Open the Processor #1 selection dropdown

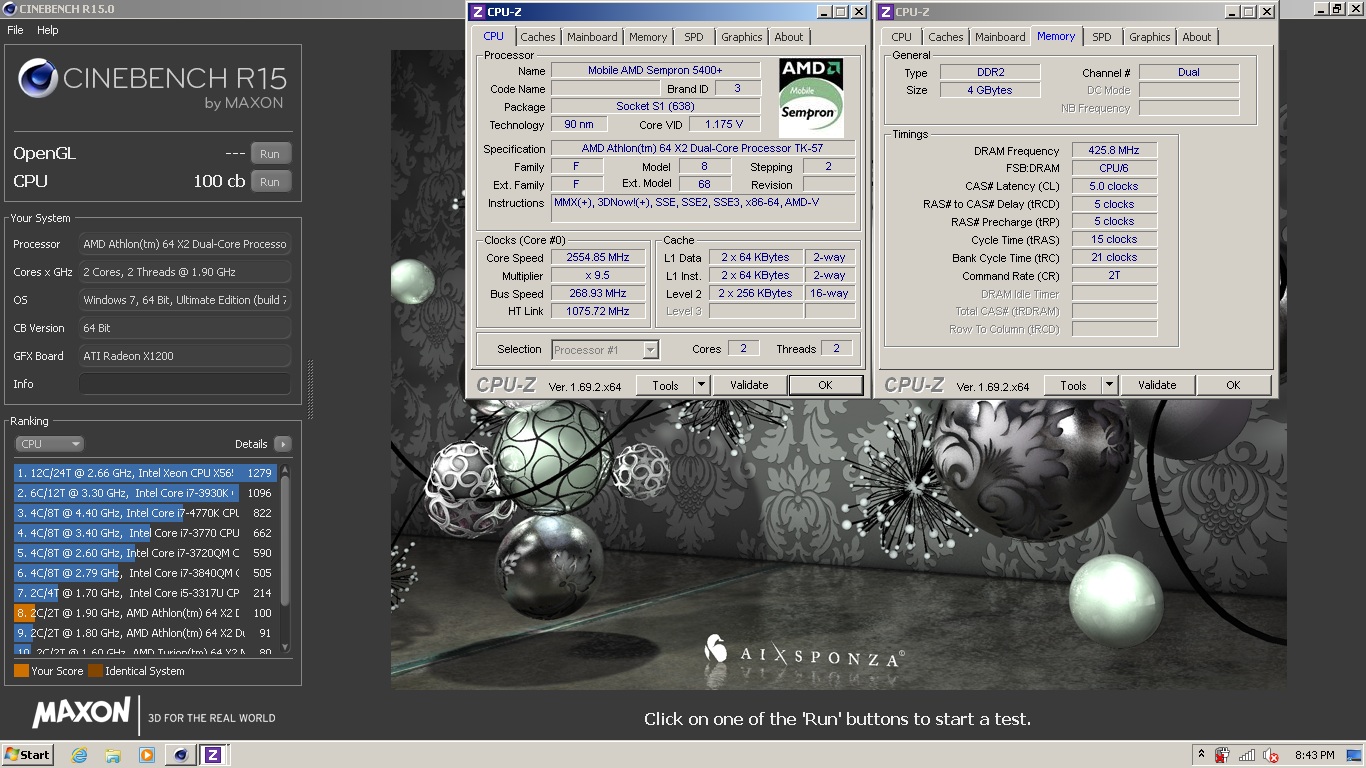tap(605, 350)
